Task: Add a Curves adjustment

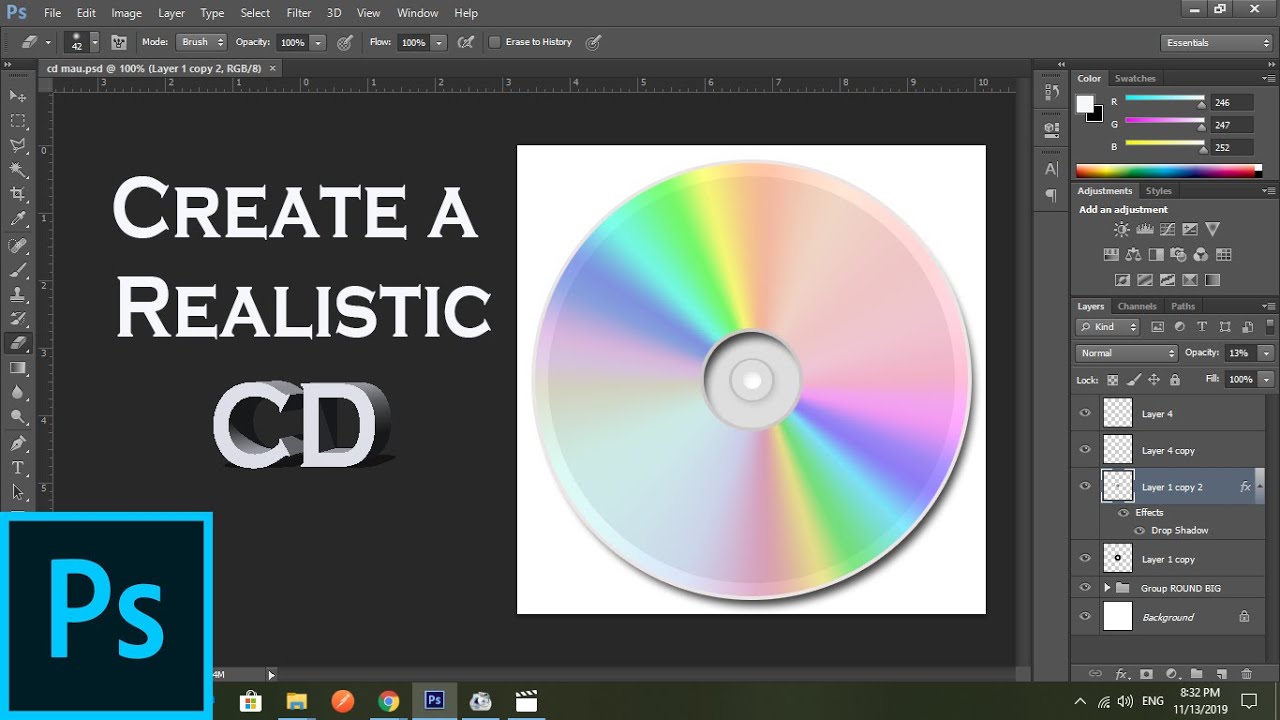Action: point(1168,230)
